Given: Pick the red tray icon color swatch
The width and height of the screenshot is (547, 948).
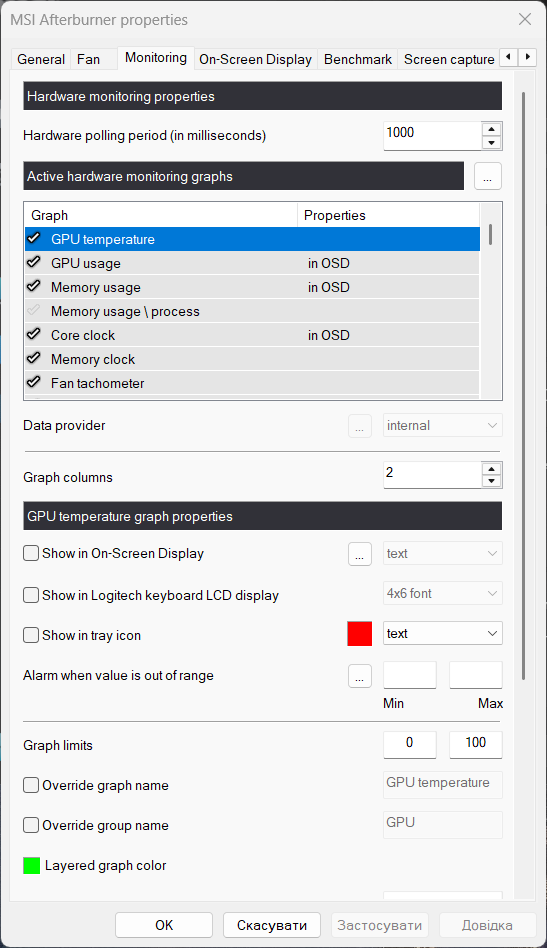Looking at the screenshot, I should [360, 634].
